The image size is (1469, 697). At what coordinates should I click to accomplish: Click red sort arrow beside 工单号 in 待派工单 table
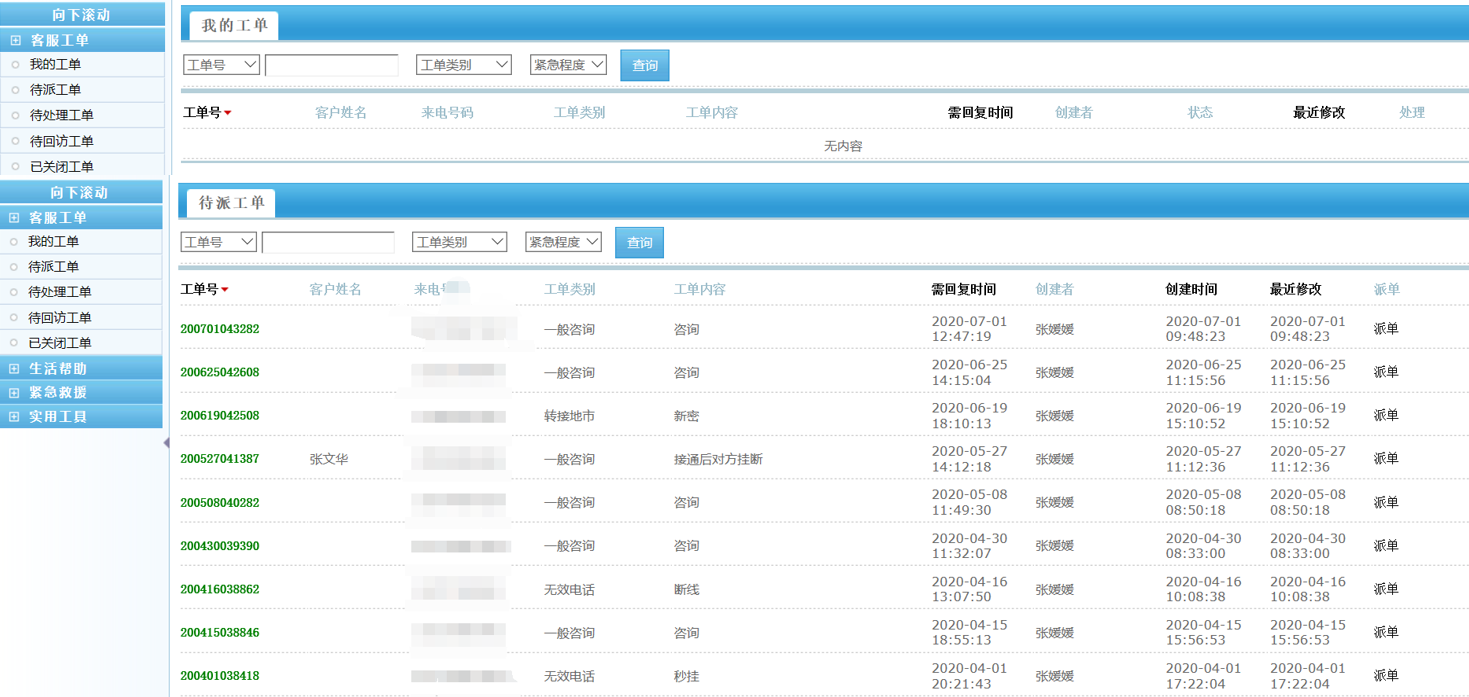[x=225, y=290]
